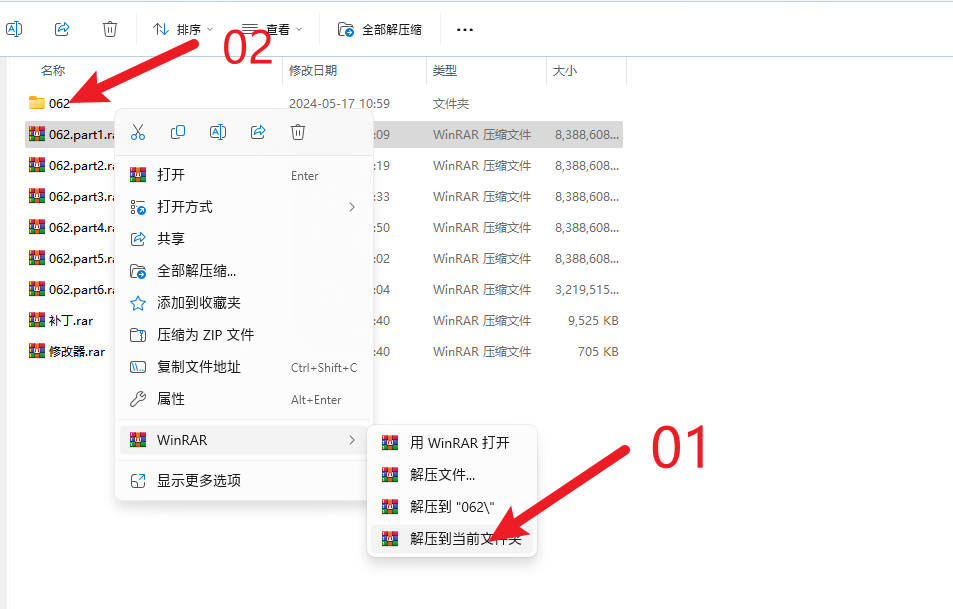Click the Copy icon in context menu
The height and width of the screenshot is (609, 953).
(178, 132)
